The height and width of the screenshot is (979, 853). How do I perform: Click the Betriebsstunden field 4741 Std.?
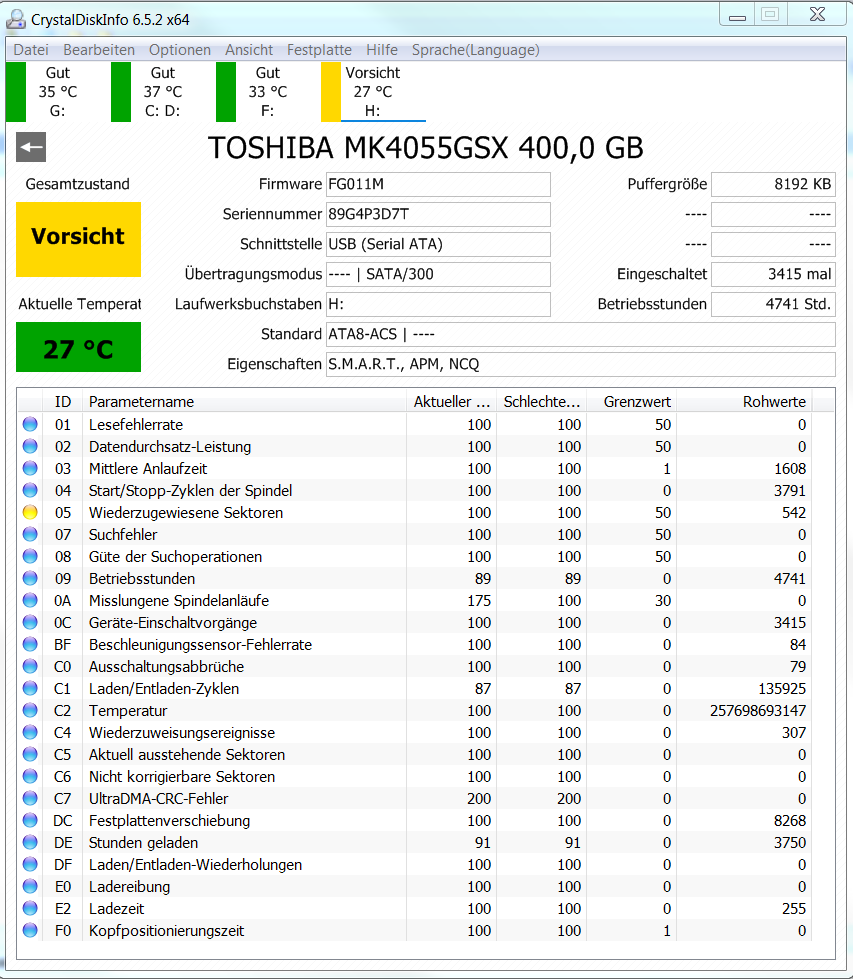point(774,304)
